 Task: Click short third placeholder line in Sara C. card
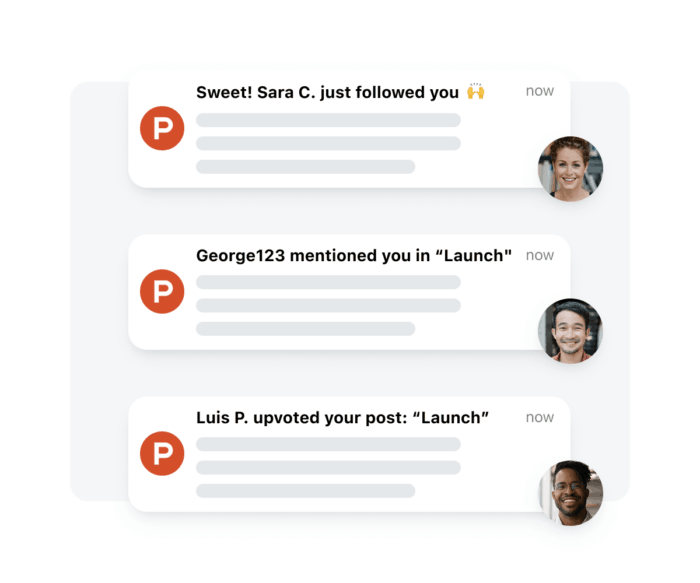(x=305, y=166)
